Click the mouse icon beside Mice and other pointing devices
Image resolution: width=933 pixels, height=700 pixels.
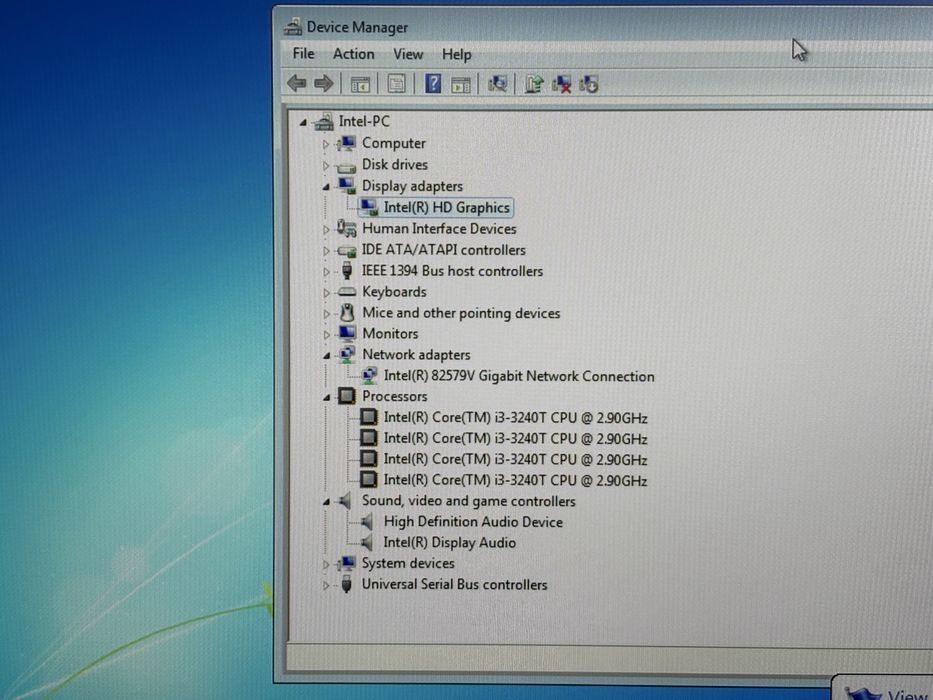point(347,312)
